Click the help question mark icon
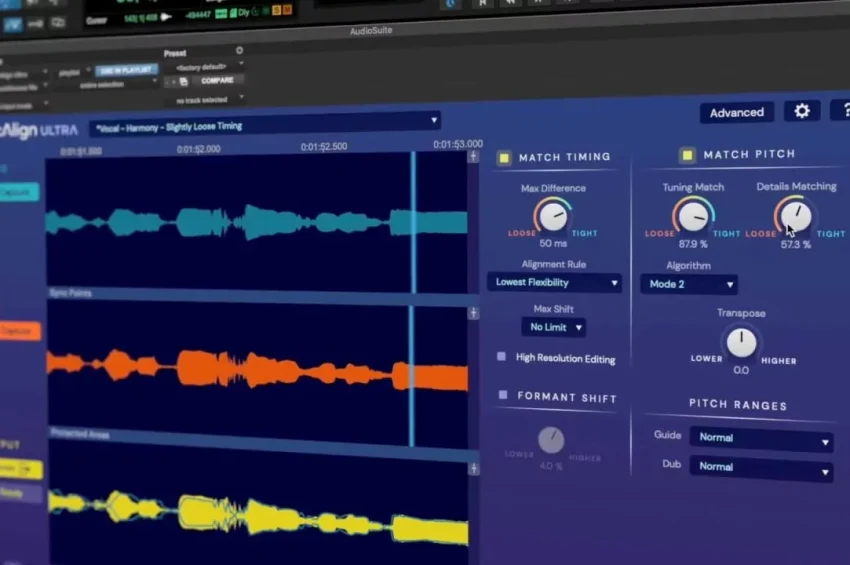This screenshot has width=850, height=565. click(842, 111)
